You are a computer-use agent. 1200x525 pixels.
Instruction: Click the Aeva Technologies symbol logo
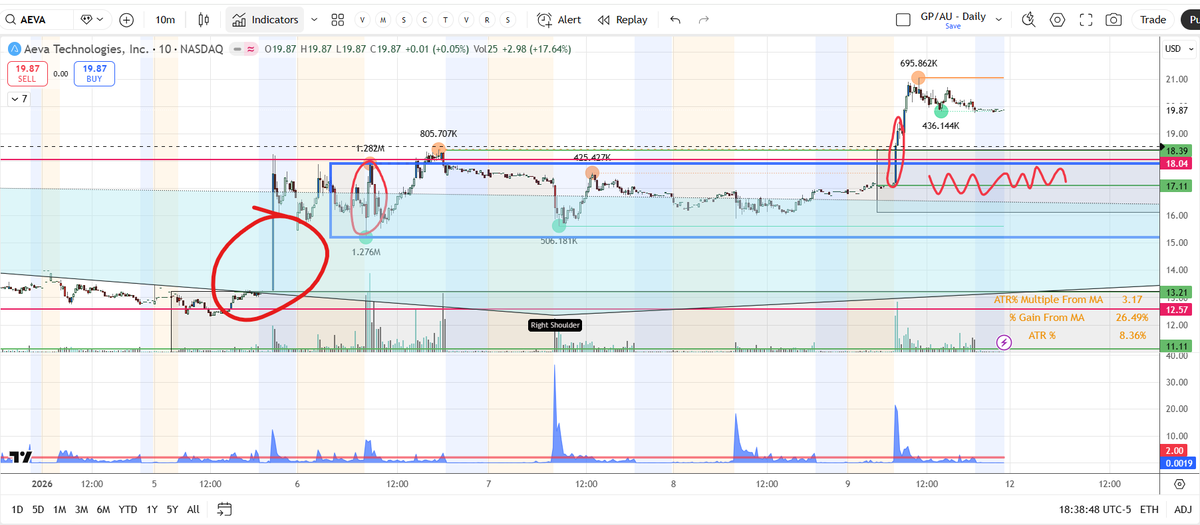point(14,48)
